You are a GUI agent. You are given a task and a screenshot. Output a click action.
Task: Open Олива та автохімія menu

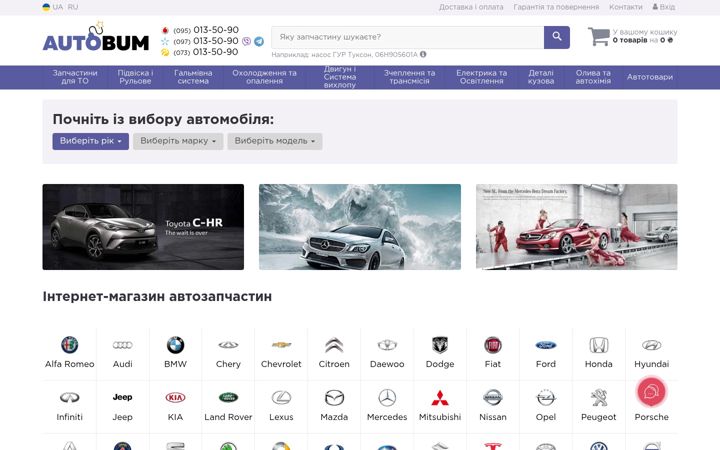[593, 77]
